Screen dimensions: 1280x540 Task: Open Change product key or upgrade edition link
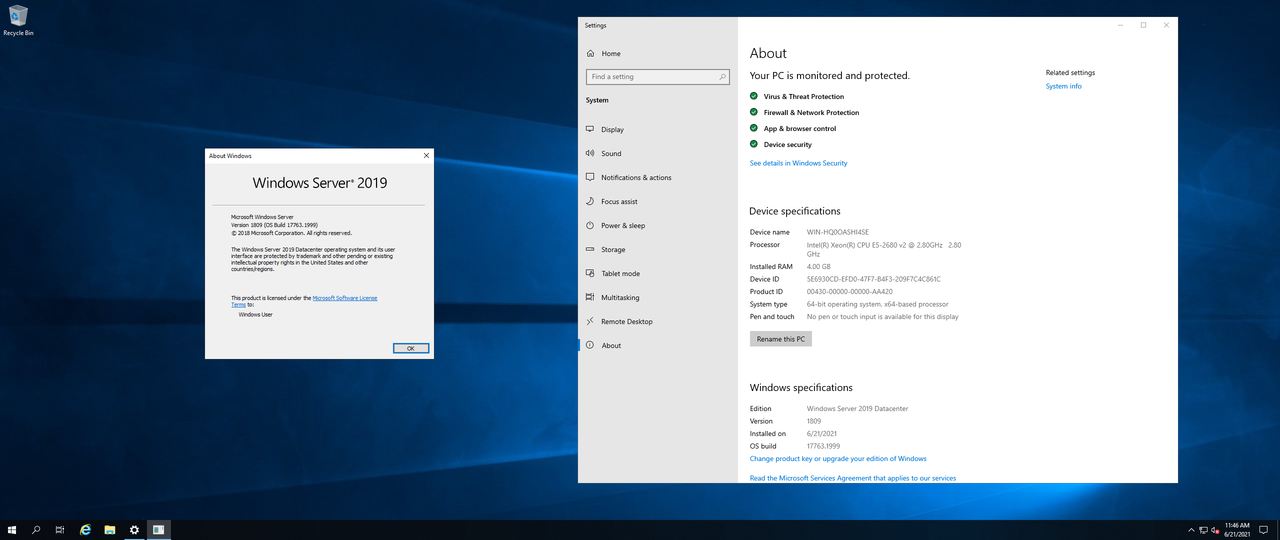(x=838, y=458)
